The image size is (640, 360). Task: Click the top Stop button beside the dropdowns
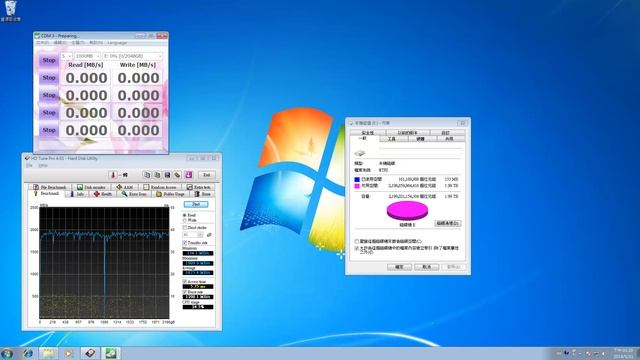(49, 60)
